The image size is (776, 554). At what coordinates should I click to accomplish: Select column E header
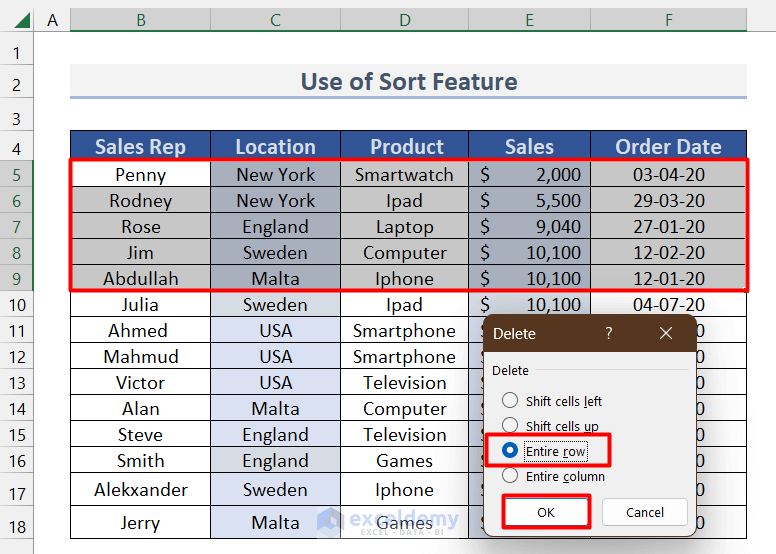coord(529,20)
